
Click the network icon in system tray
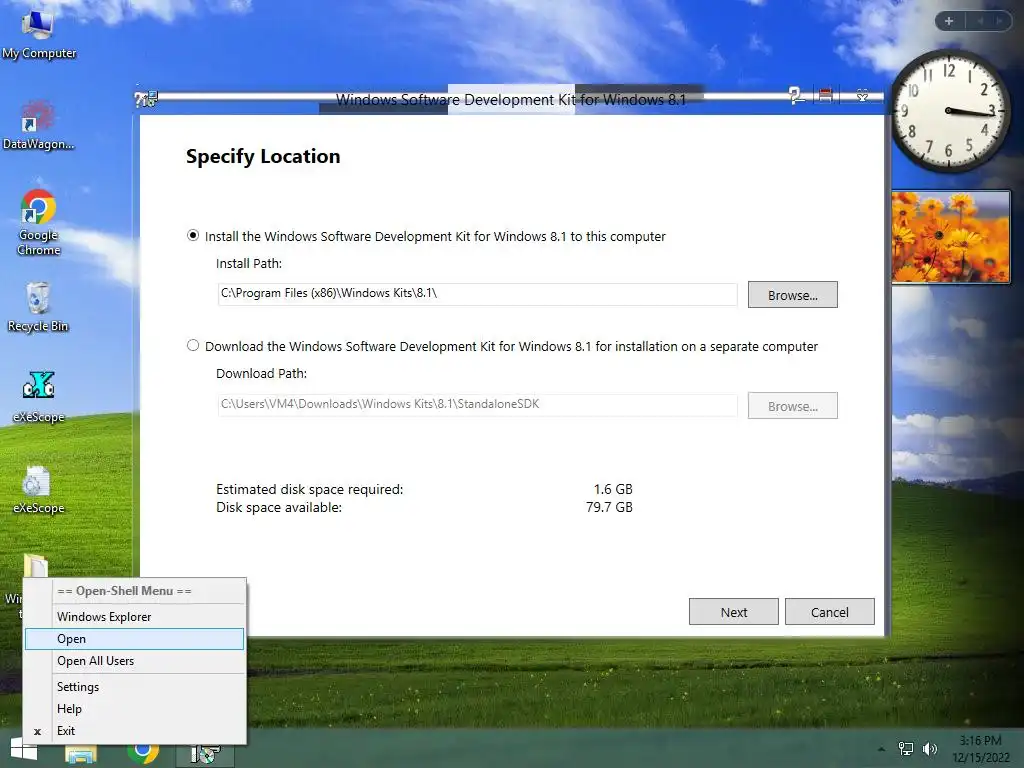(x=906, y=748)
